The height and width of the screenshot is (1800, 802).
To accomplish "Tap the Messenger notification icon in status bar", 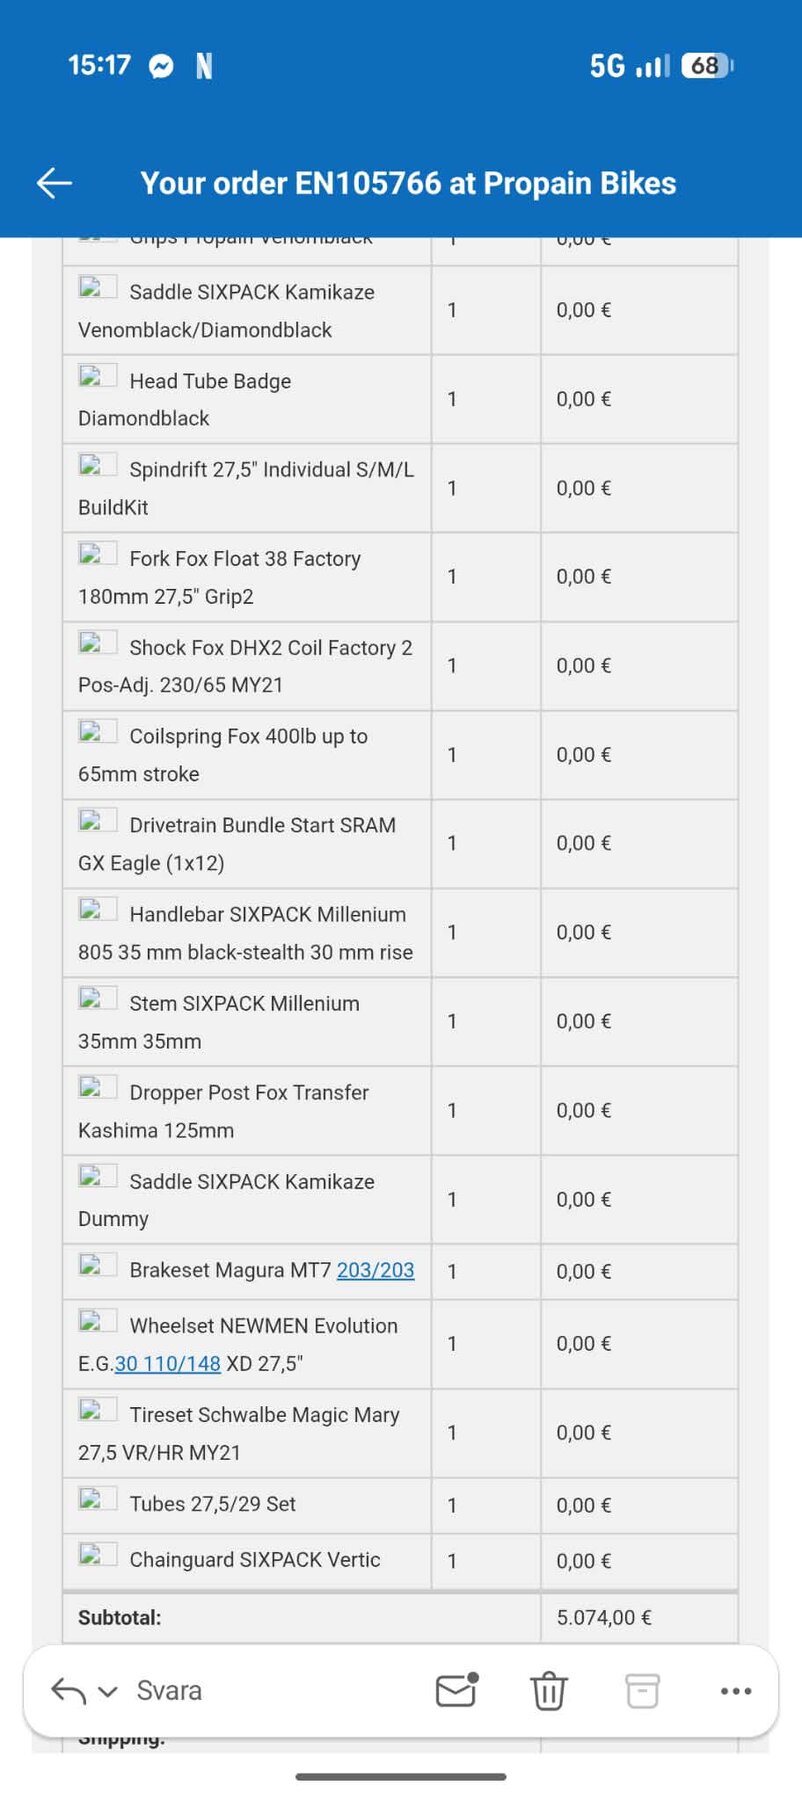I will tap(161, 66).
